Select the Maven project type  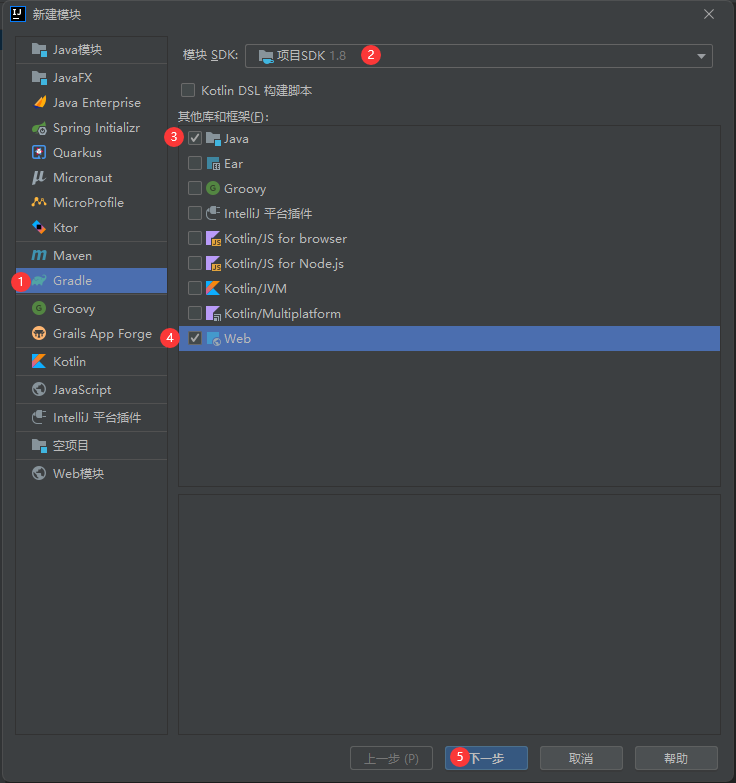(91, 256)
